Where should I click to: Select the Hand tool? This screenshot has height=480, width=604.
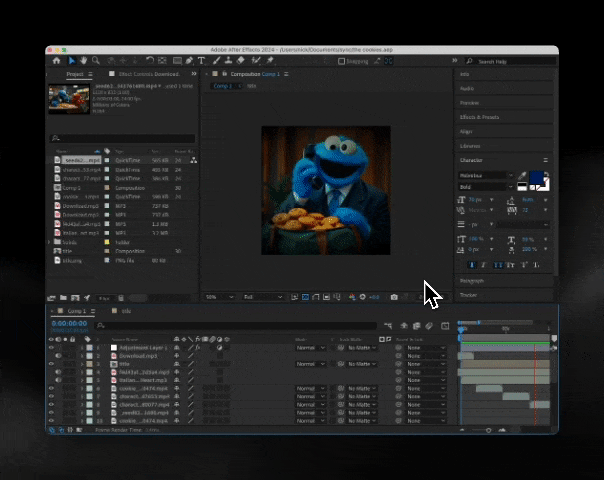point(84,60)
